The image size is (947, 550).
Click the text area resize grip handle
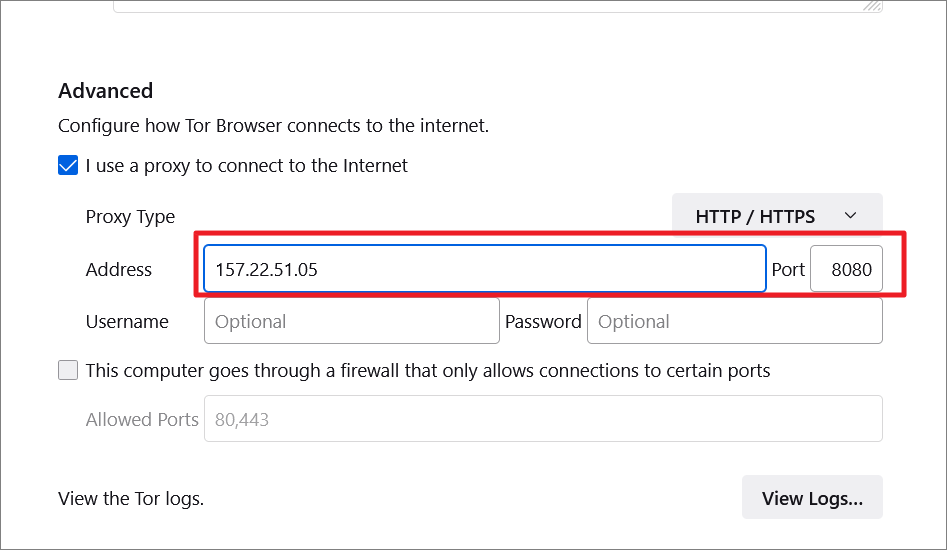coord(872,6)
